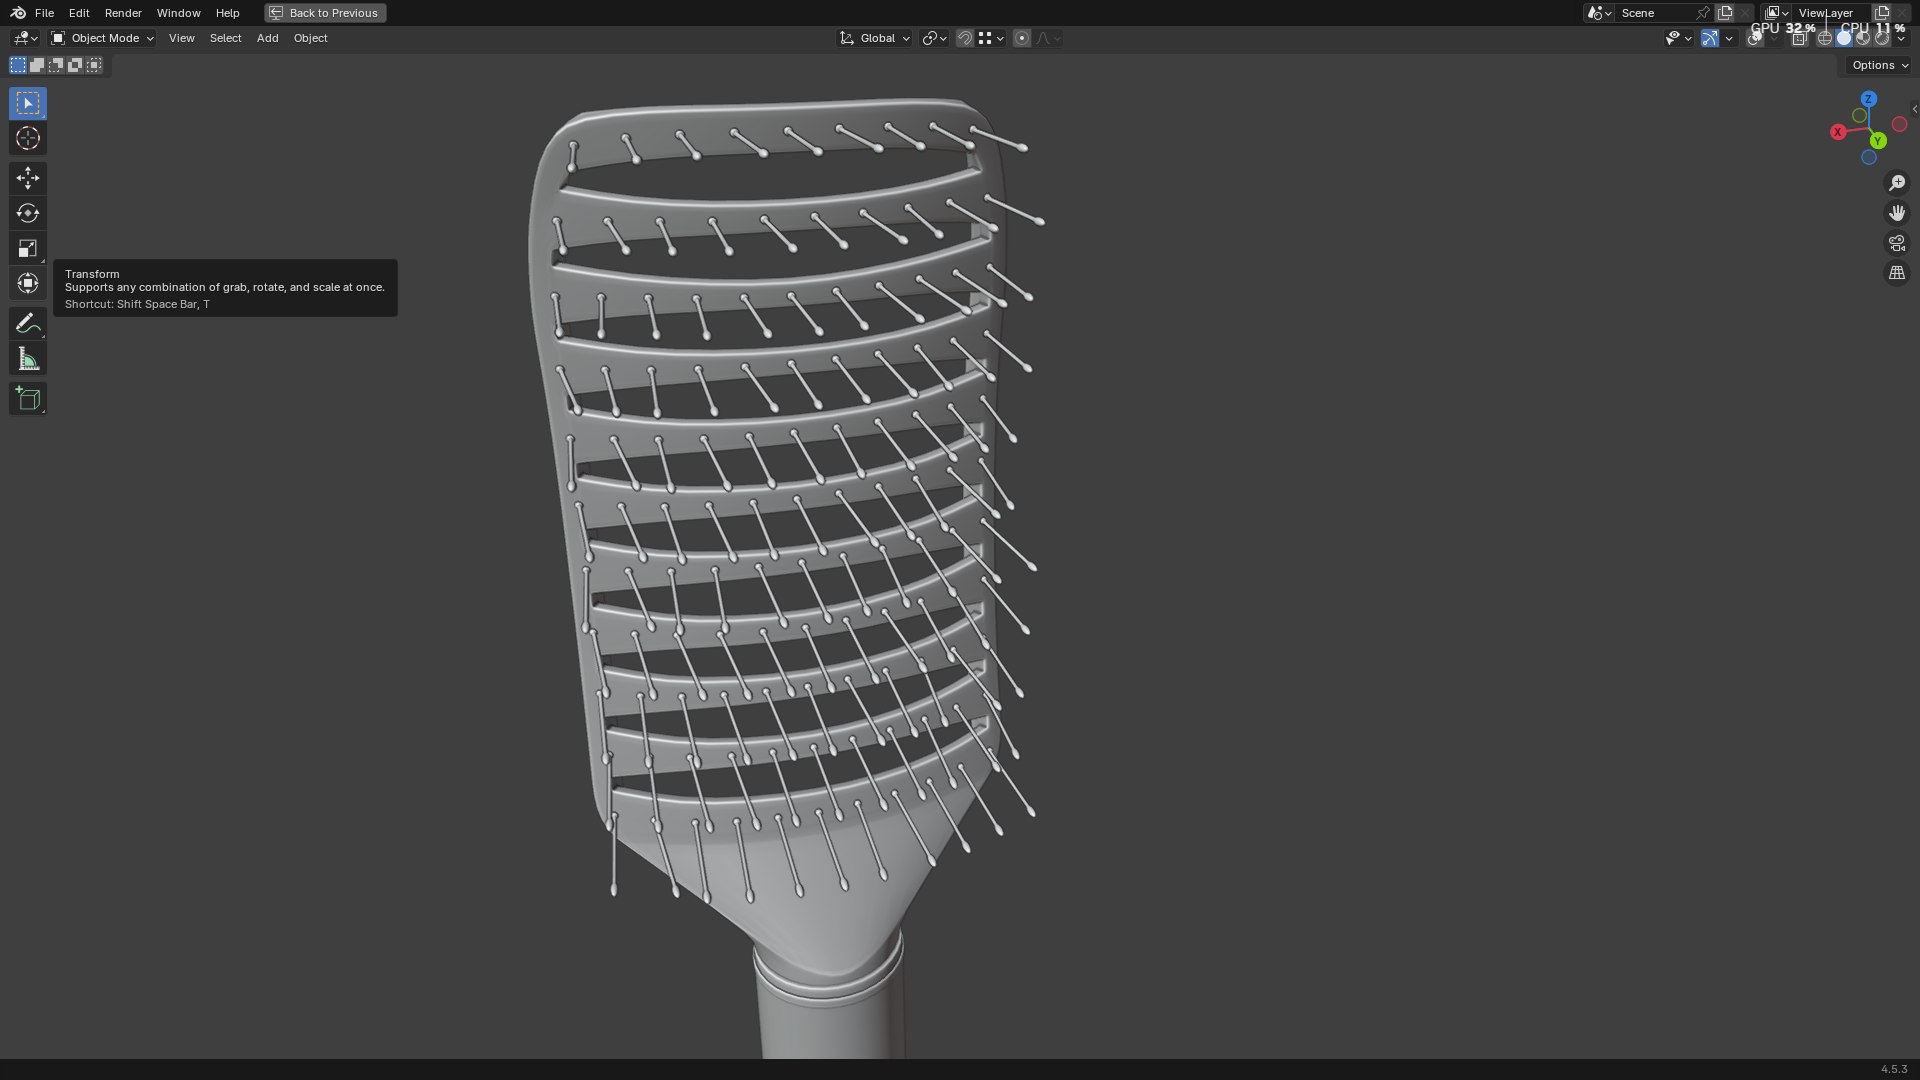The height and width of the screenshot is (1080, 1920).
Task: Pin the Scene with pushpin icon
Action: click(x=1703, y=13)
